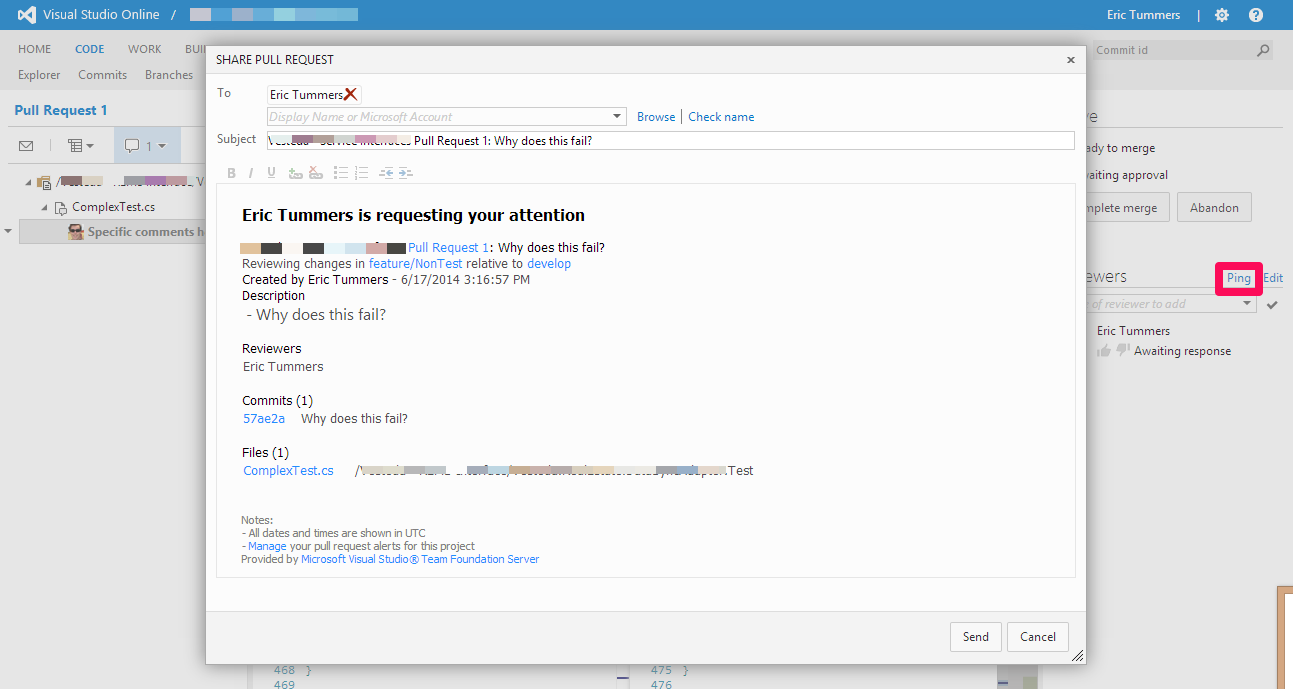Click the Check name link
Viewport: 1293px width, 689px height.
(x=721, y=117)
